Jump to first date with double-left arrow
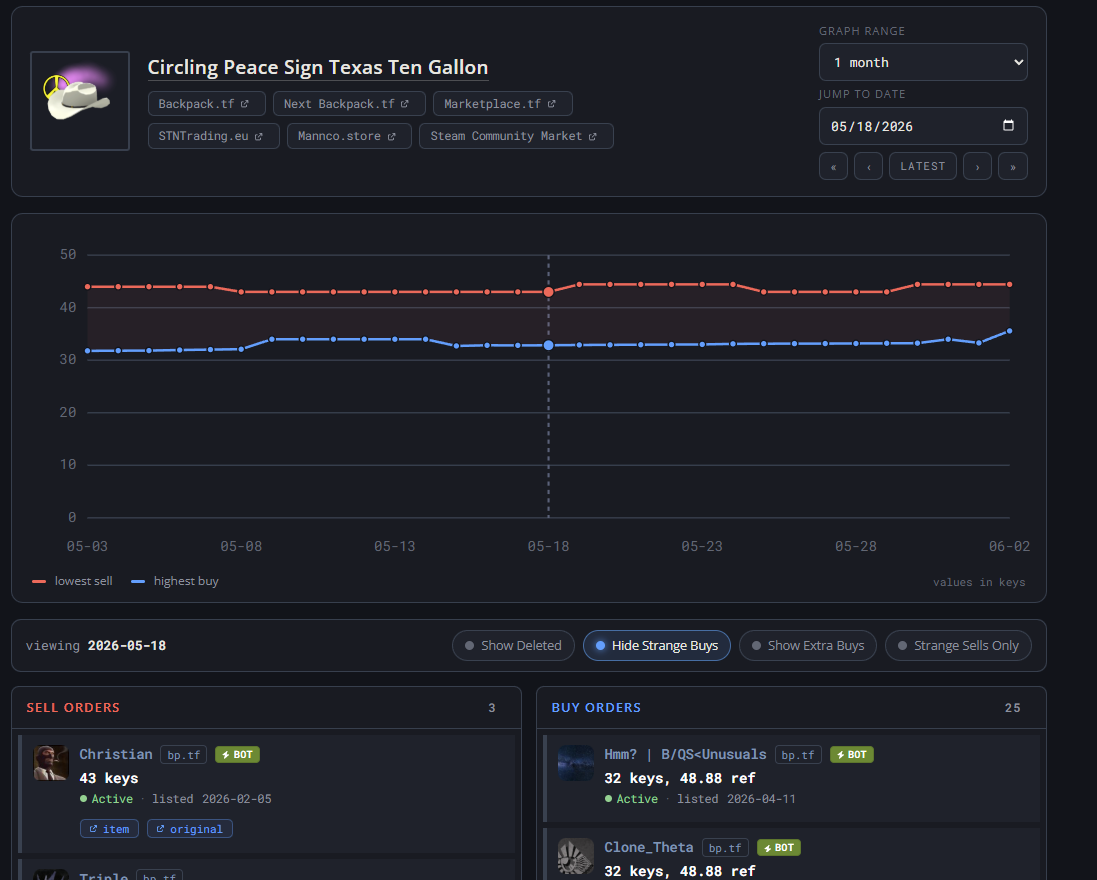Viewport: 1097px width, 880px height. (833, 166)
